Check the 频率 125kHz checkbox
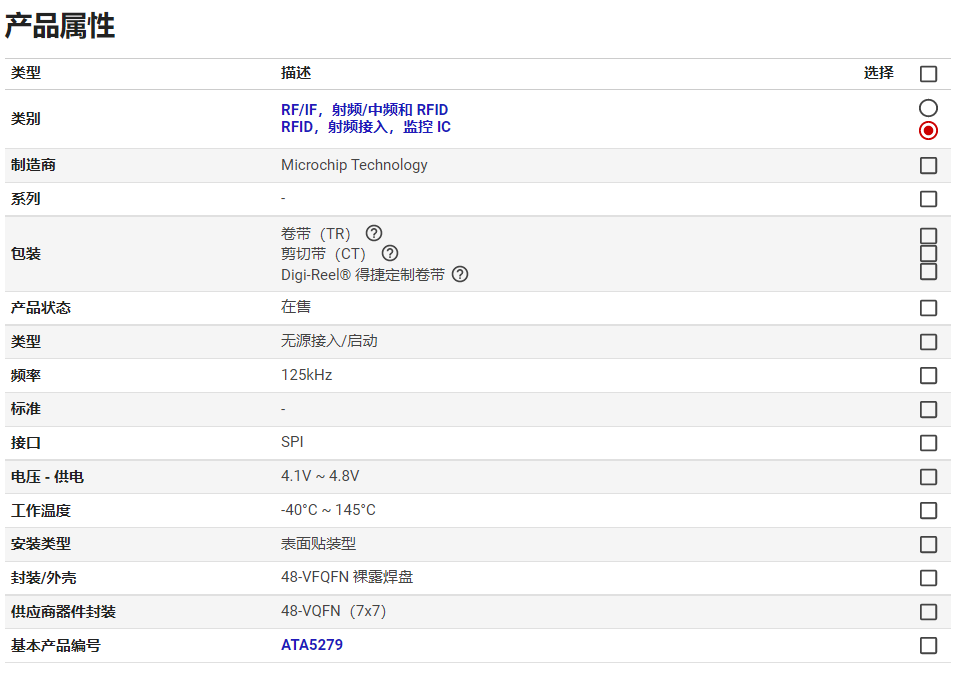This screenshot has width=970, height=680. click(928, 375)
